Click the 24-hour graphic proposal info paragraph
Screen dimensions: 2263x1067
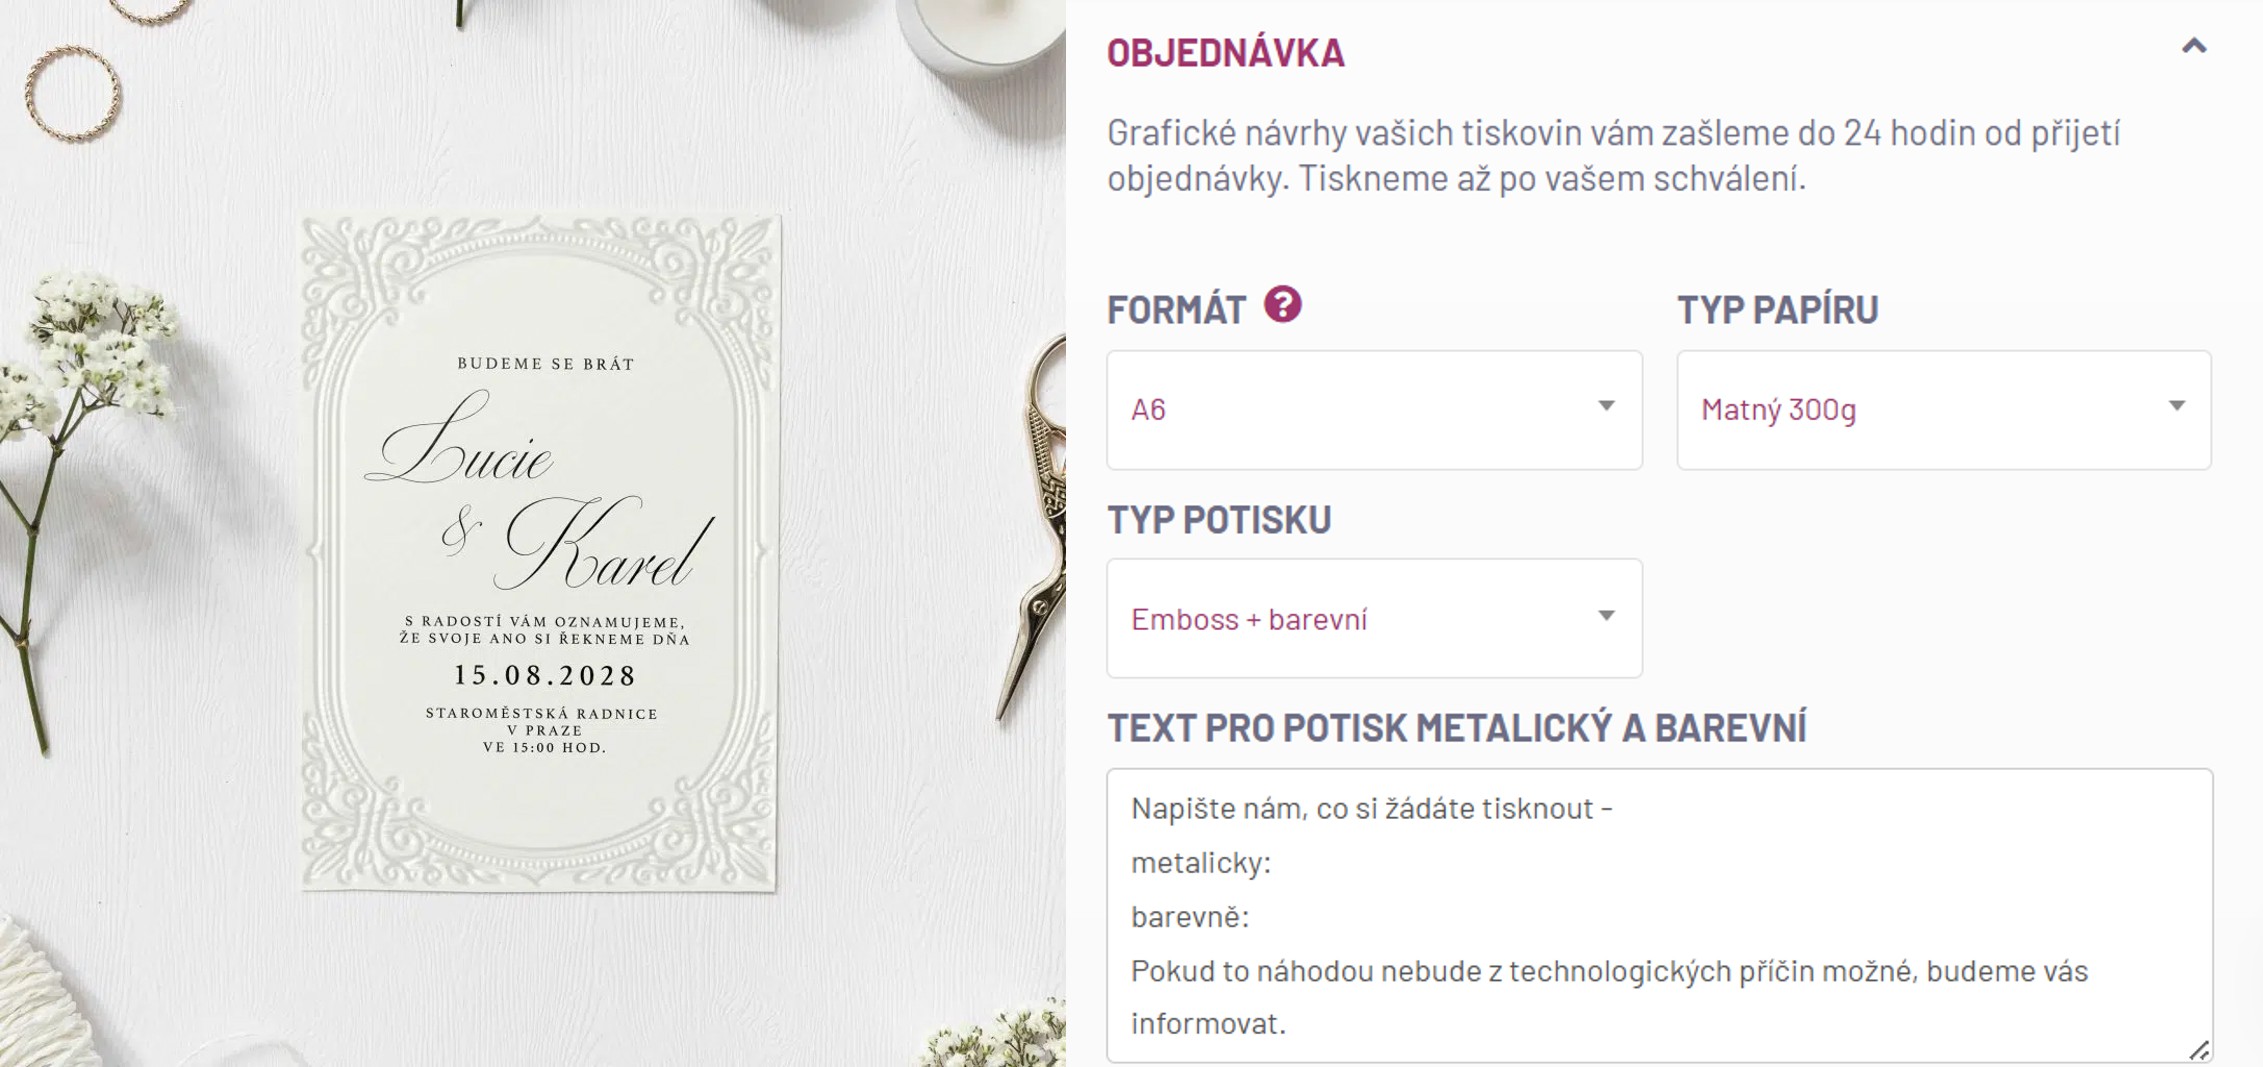tap(1613, 155)
